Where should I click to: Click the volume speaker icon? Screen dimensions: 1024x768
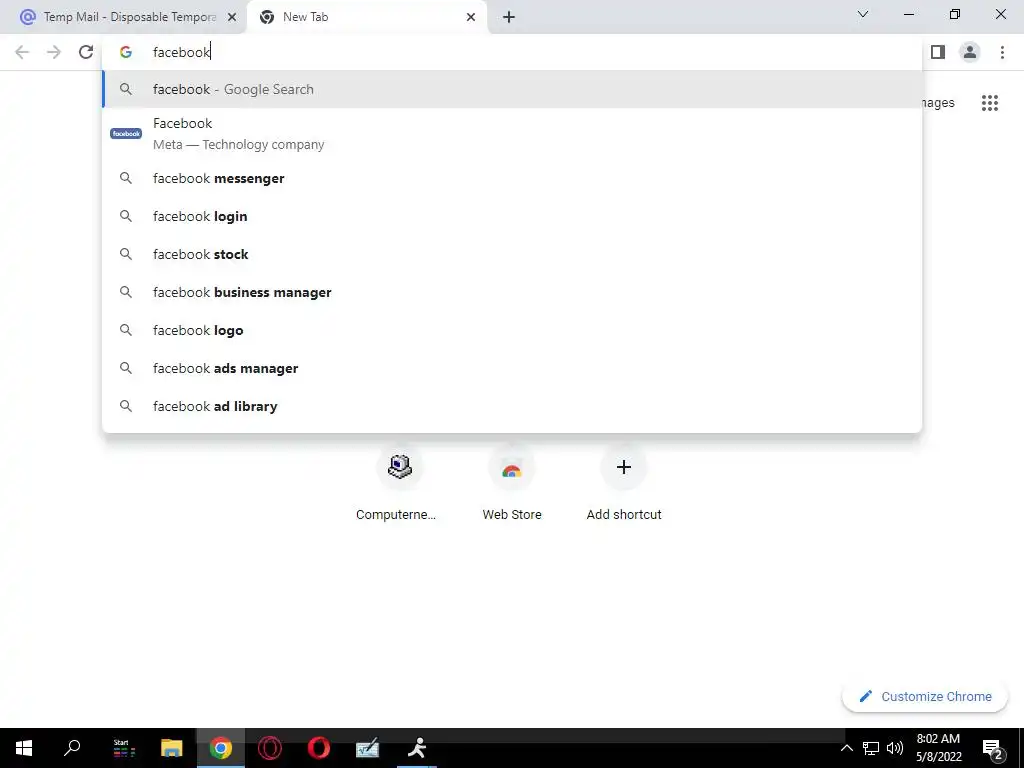click(x=895, y=748)
